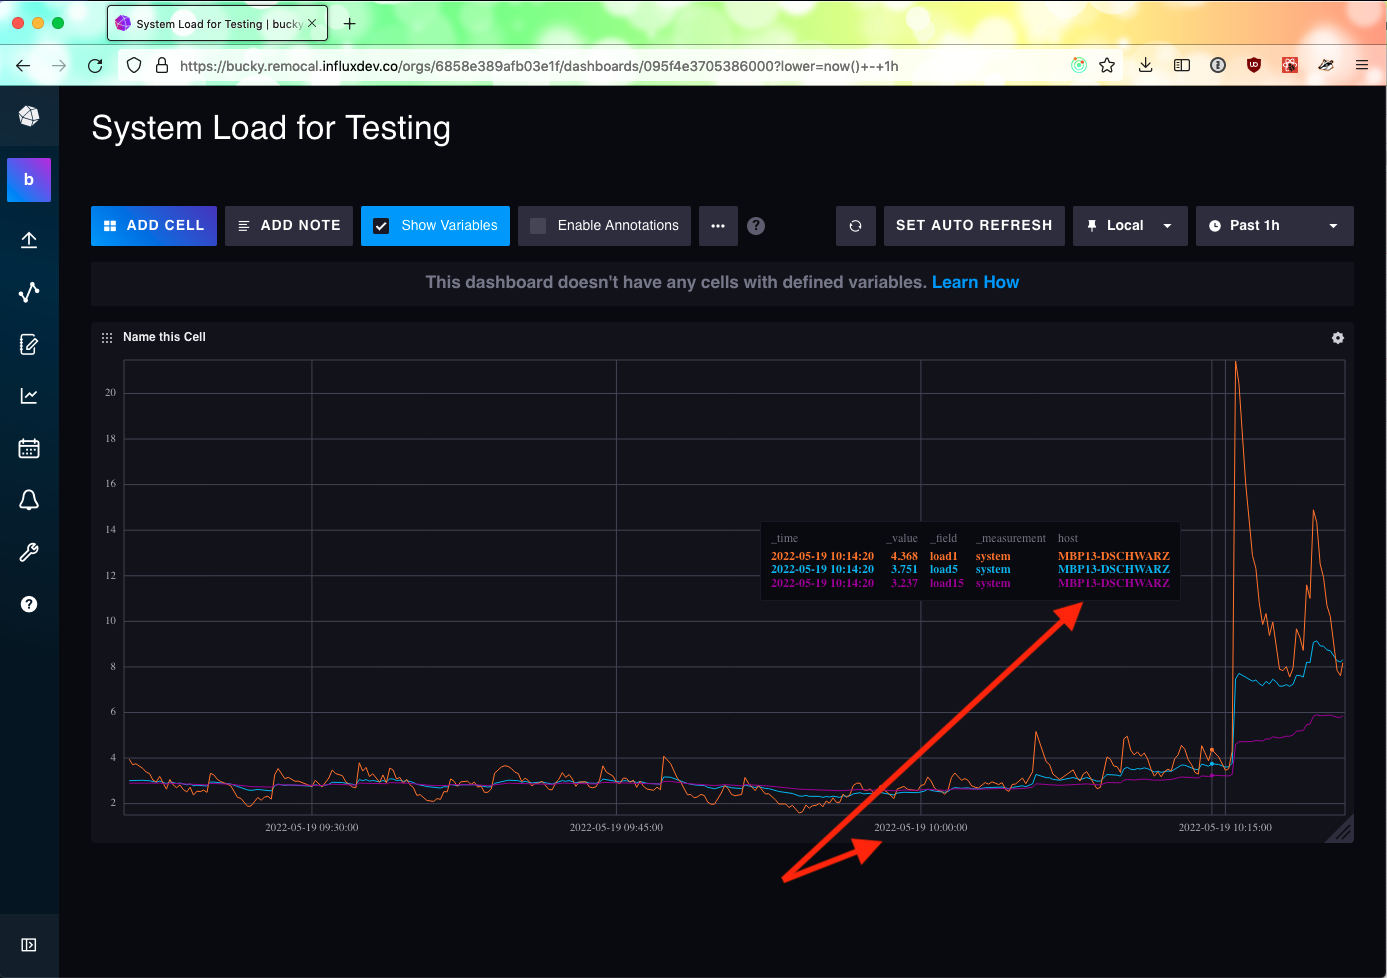Toggle the Show Variables checkbox
Viewport: 1387px width, 978px height.
point(381,226)
